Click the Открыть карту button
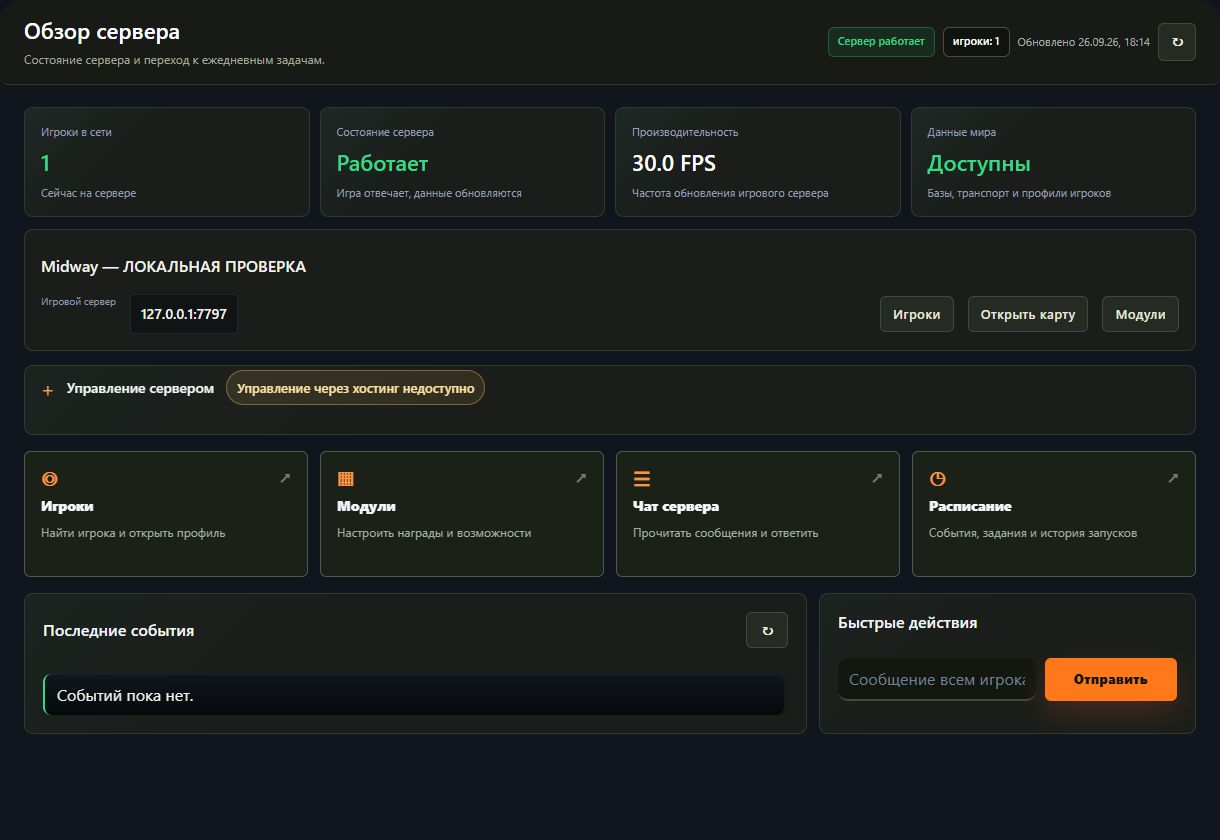 (x=1028, y=314)
